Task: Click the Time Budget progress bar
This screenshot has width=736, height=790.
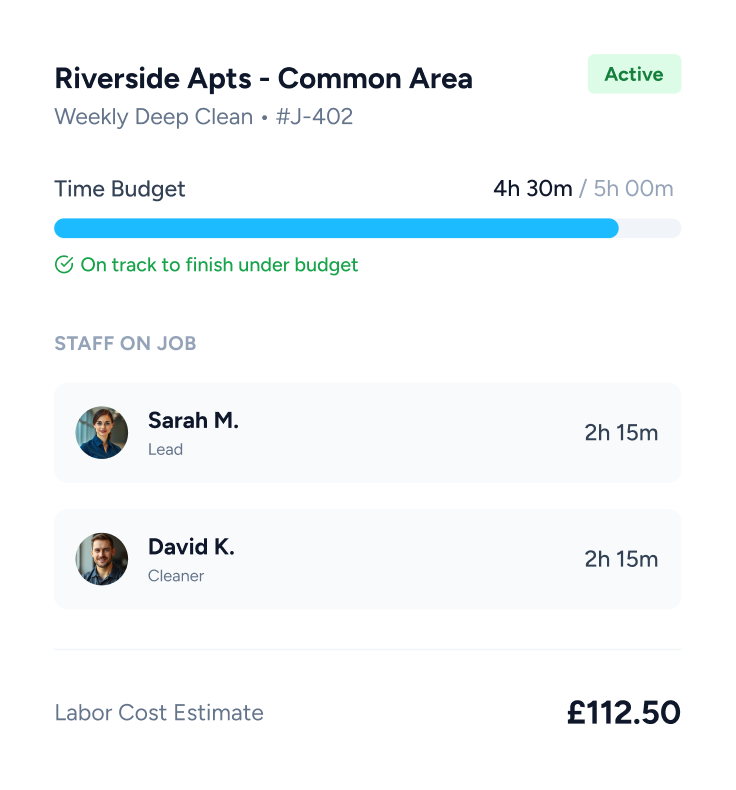Action: 367,228
